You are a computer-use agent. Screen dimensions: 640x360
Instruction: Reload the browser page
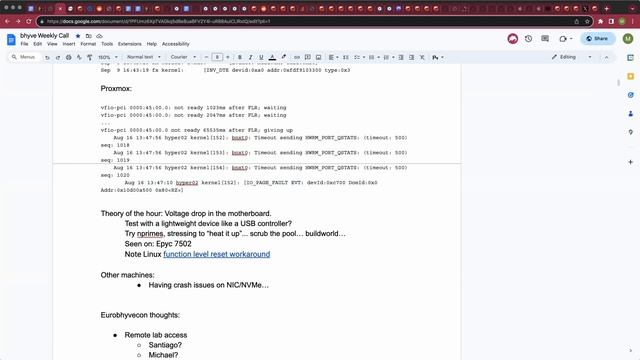(29, 21)
